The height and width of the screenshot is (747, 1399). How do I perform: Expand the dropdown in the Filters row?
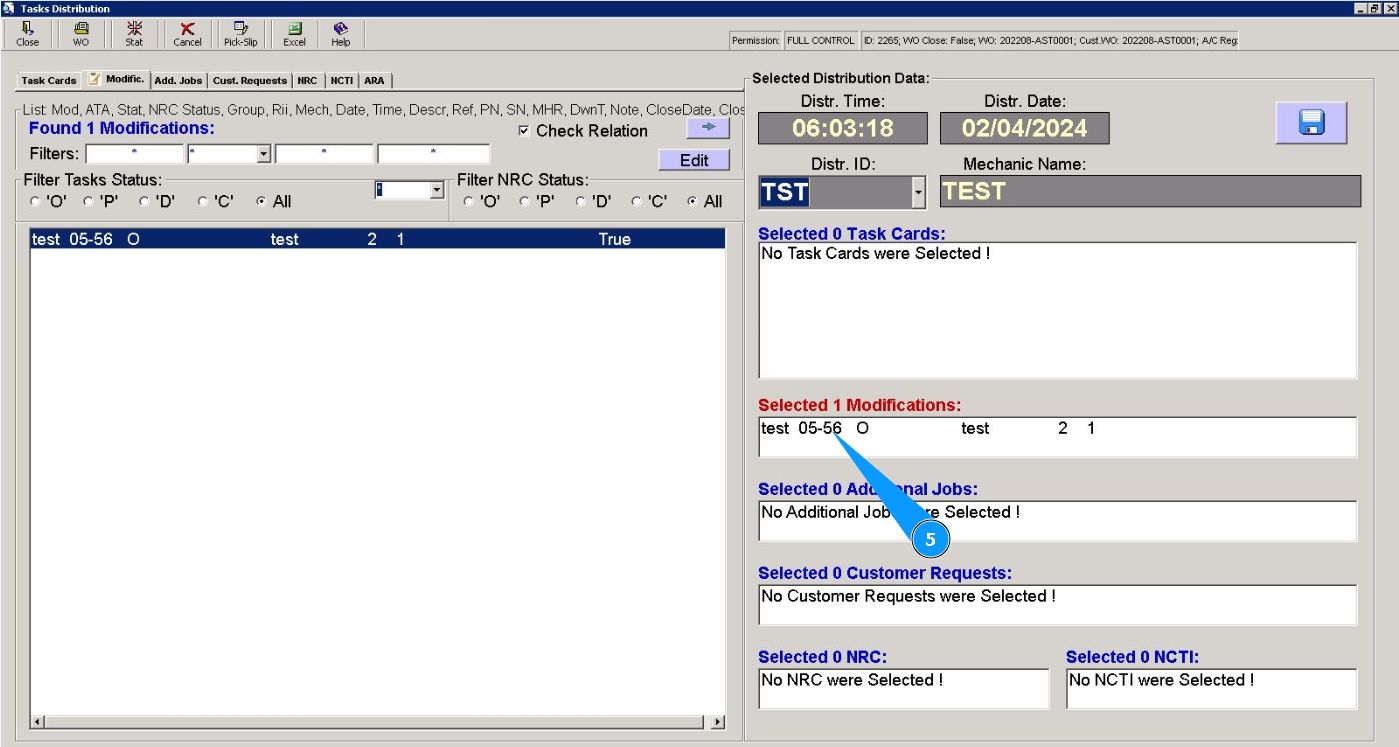click(264, 154)
